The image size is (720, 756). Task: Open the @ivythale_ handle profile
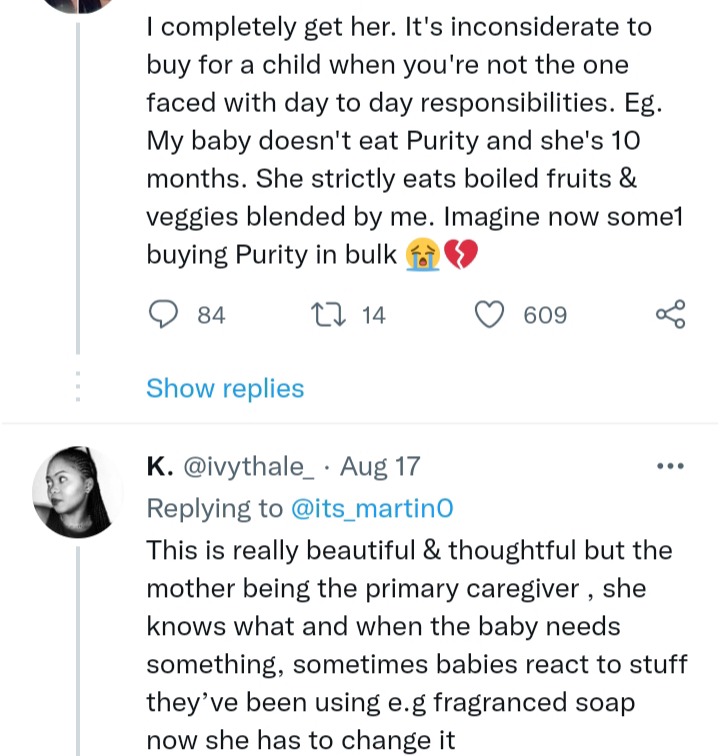(x=248, y=467)
